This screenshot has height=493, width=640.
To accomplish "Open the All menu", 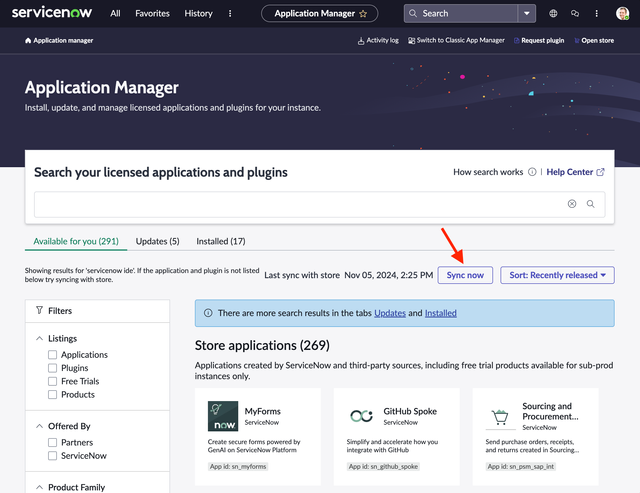I will pyautogui.click(x=115, y=13).
